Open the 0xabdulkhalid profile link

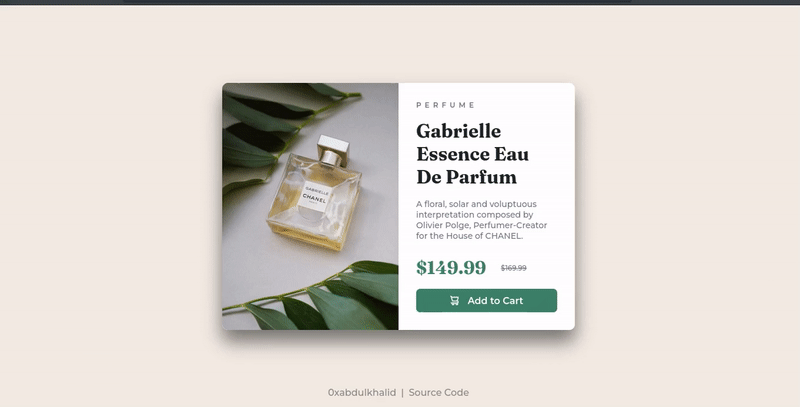pyautogui.click(x=362, y=393)
